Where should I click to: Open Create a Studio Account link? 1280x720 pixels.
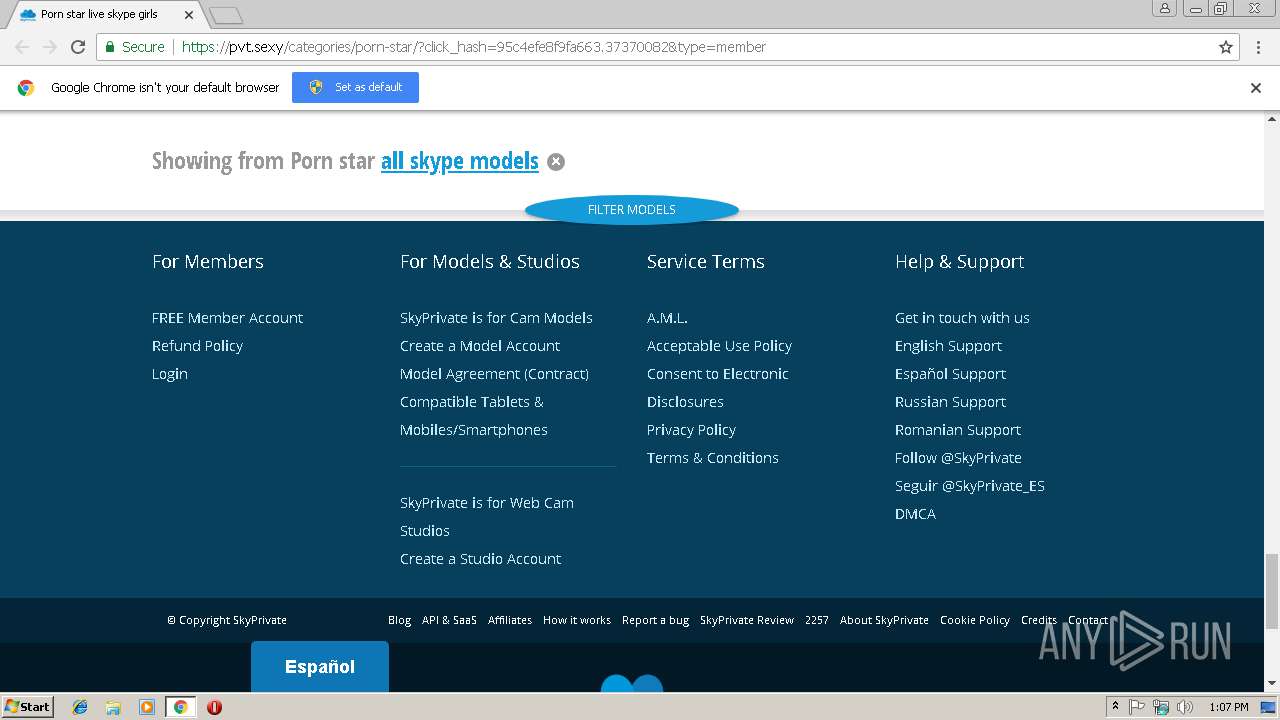[x=481, y=559]
